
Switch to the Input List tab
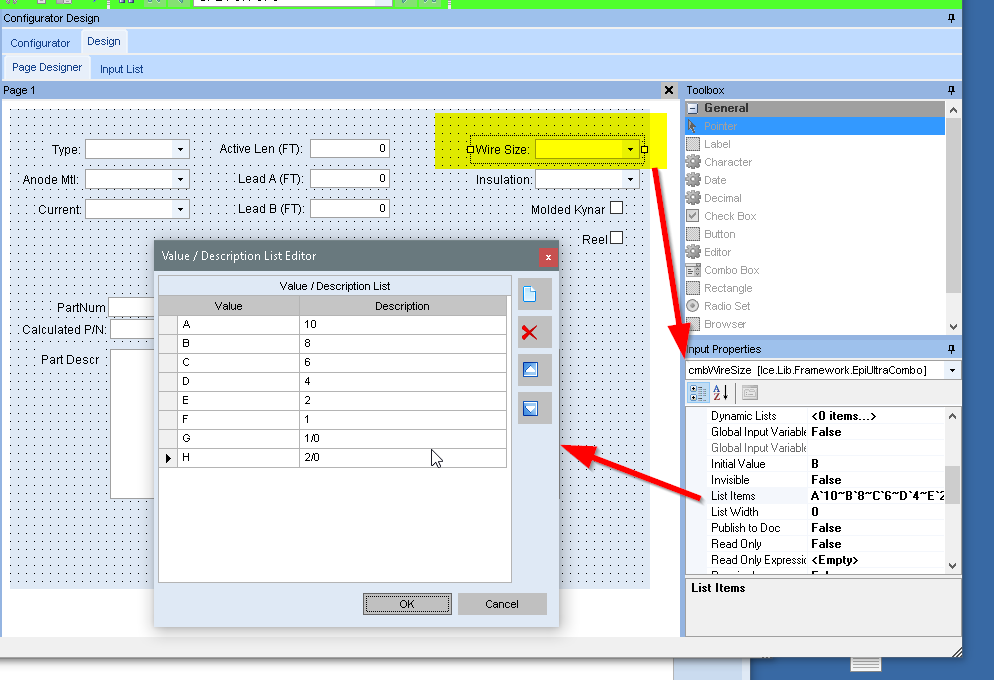121,68
